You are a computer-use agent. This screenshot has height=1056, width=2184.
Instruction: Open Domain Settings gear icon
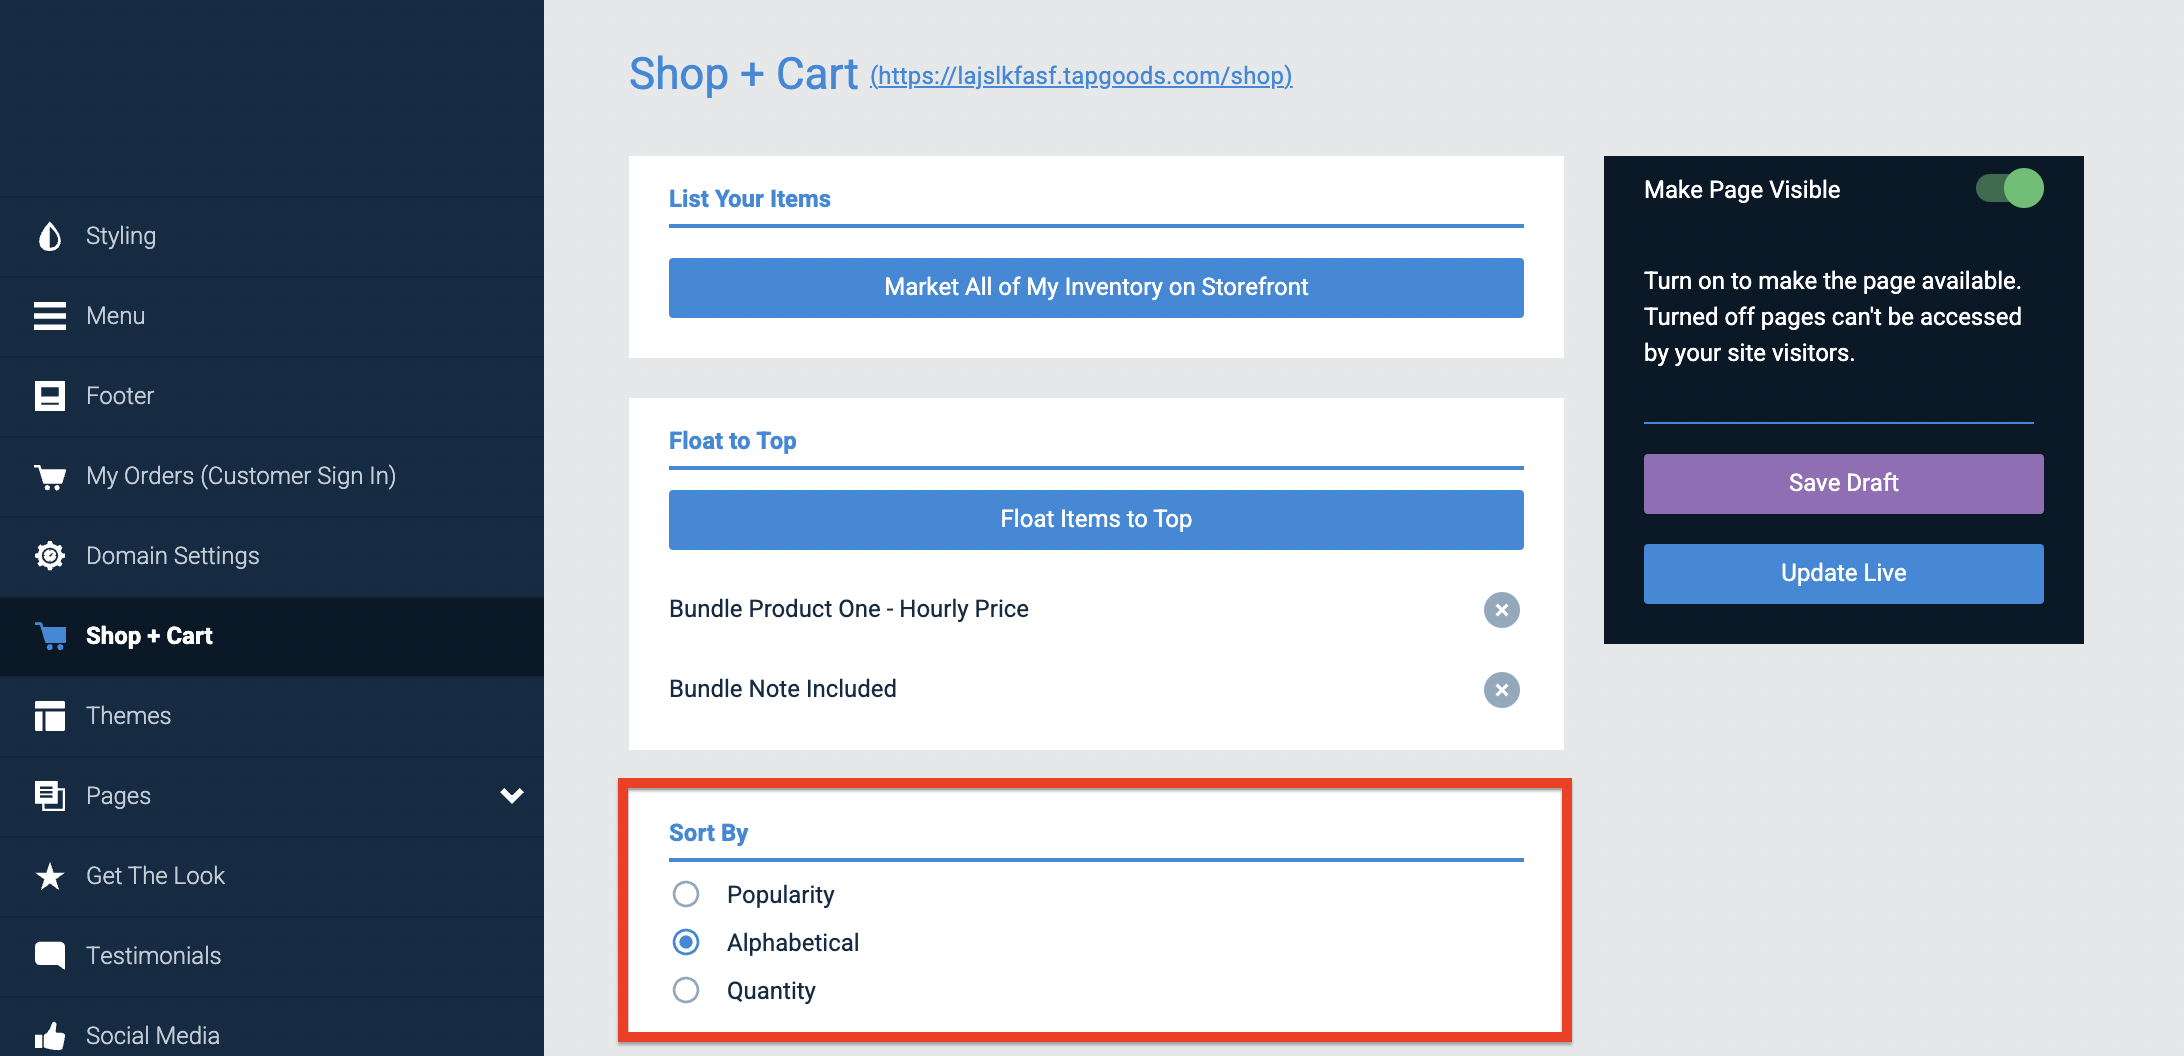click(x=49, y=555)
